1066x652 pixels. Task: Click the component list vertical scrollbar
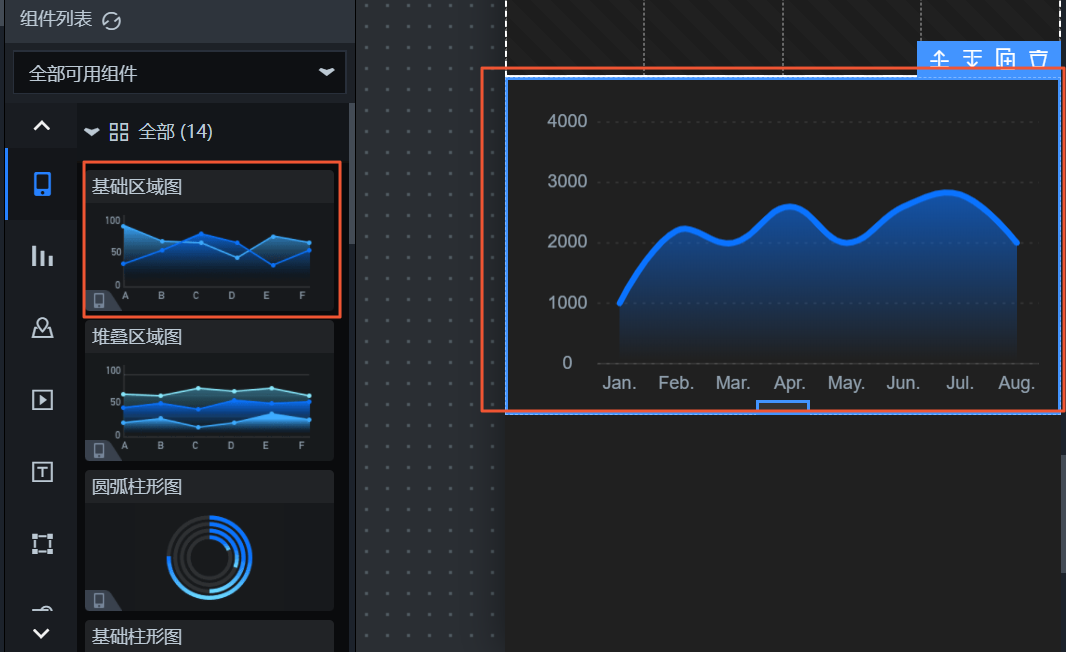point(351,173)
